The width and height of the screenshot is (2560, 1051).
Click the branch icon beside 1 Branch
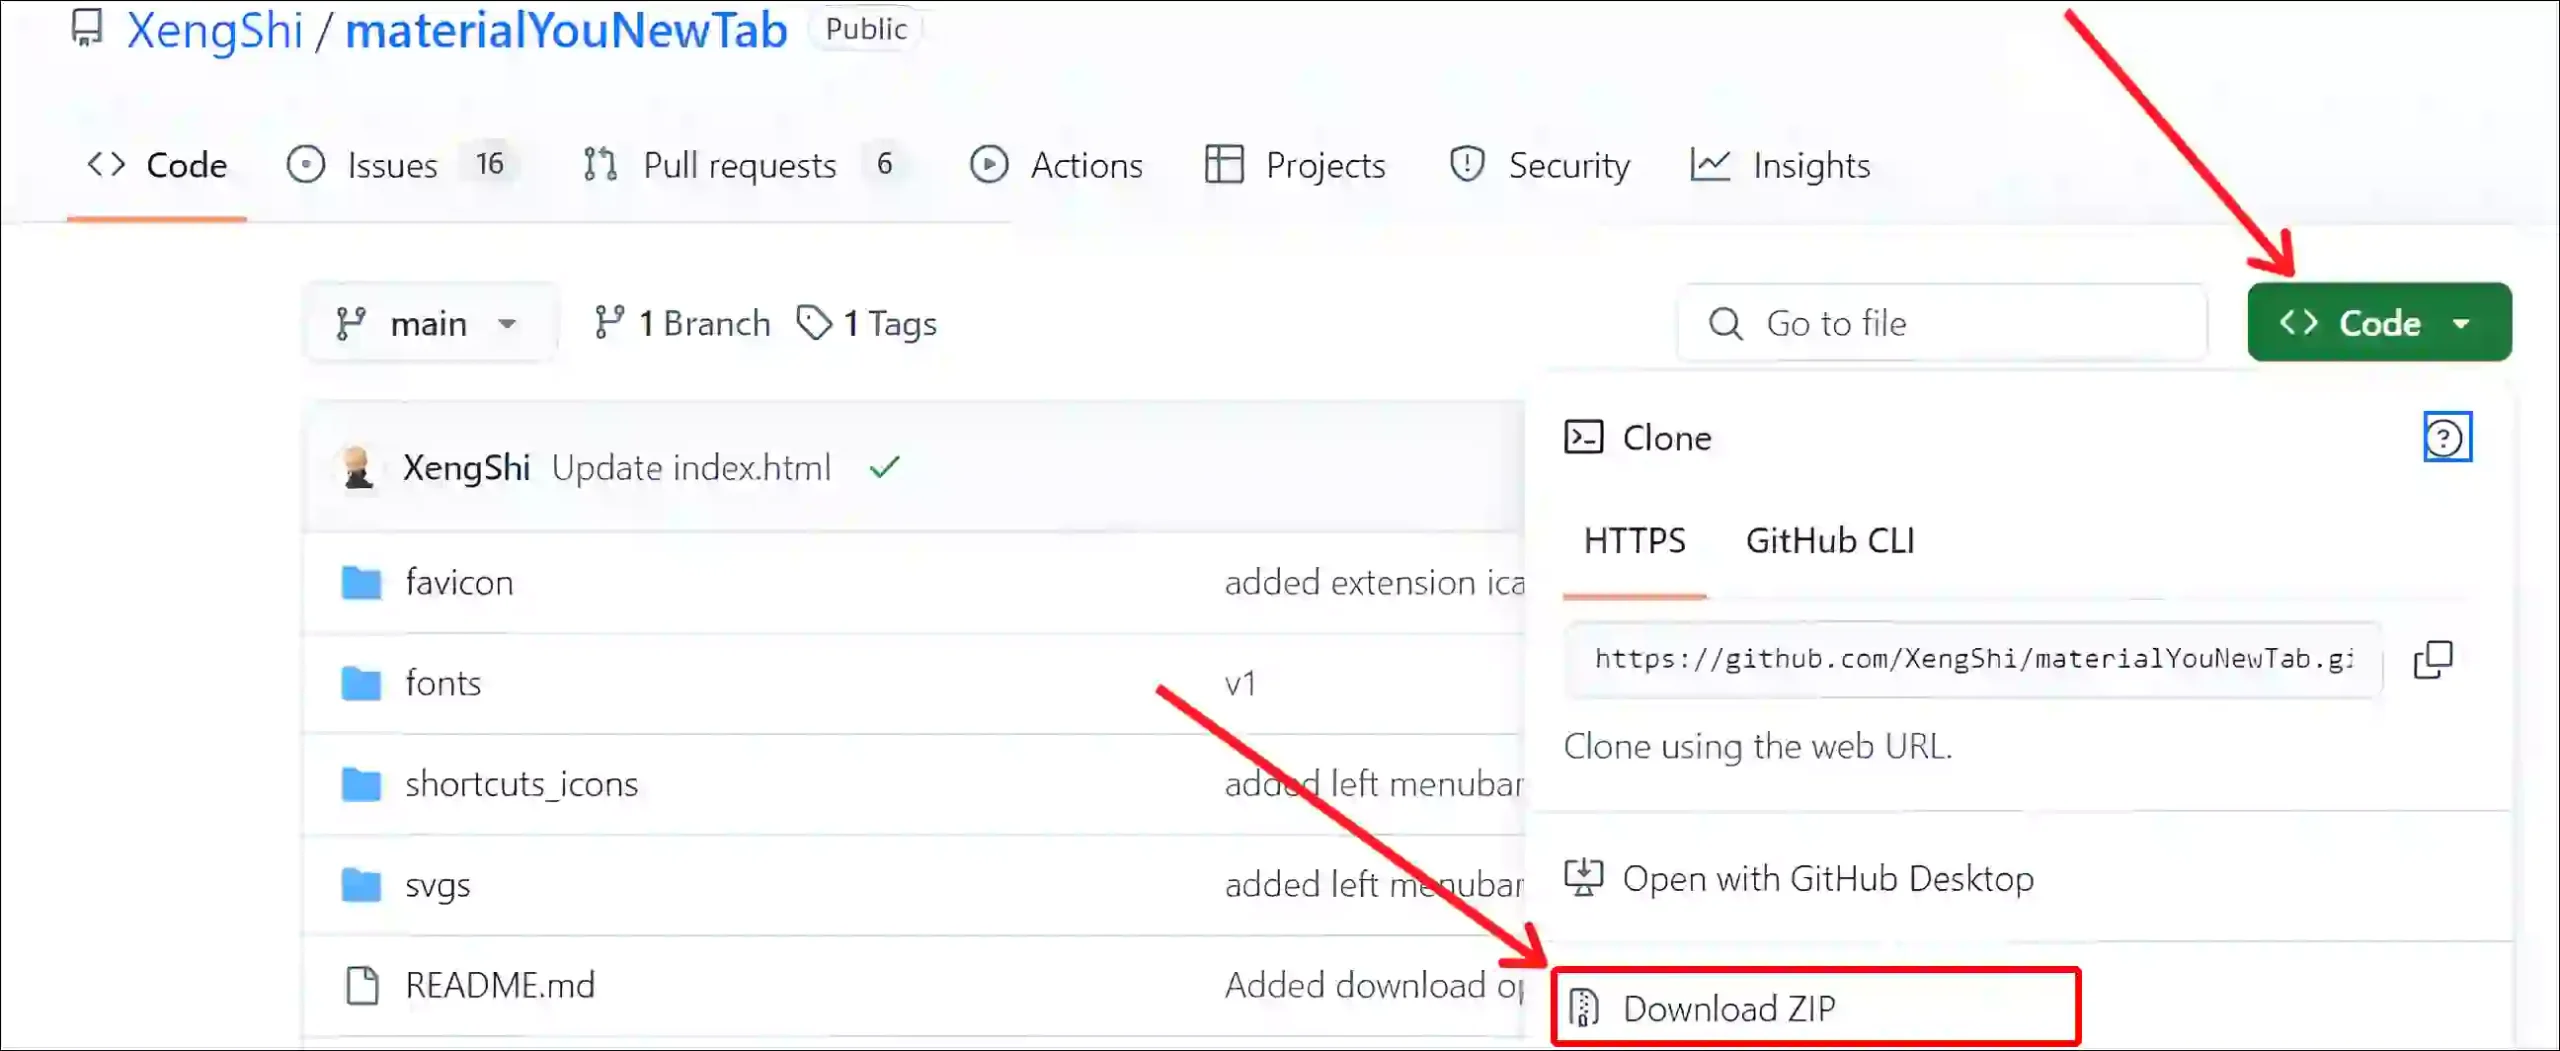[x=609, y=322]
